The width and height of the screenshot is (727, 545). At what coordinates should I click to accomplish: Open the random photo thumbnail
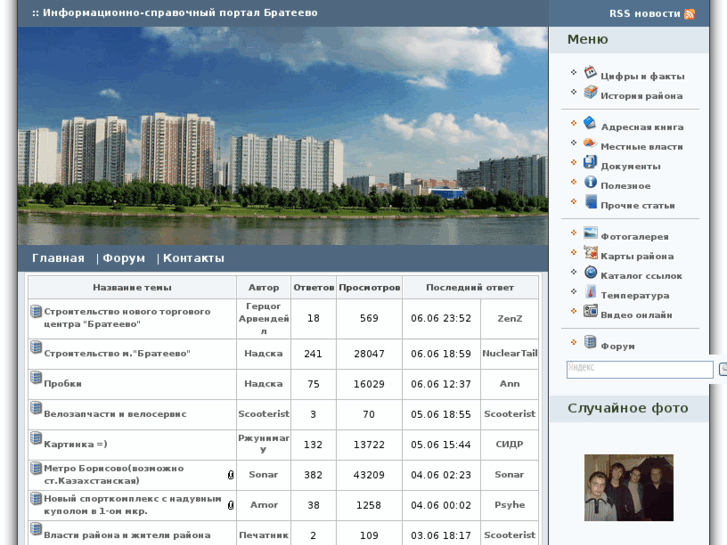coord(629,487)
